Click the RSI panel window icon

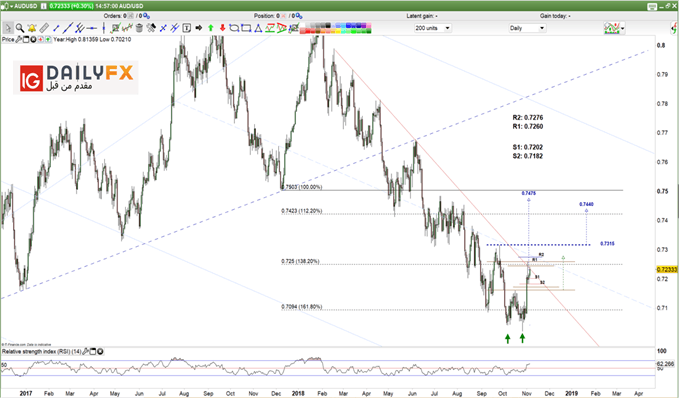92,352
